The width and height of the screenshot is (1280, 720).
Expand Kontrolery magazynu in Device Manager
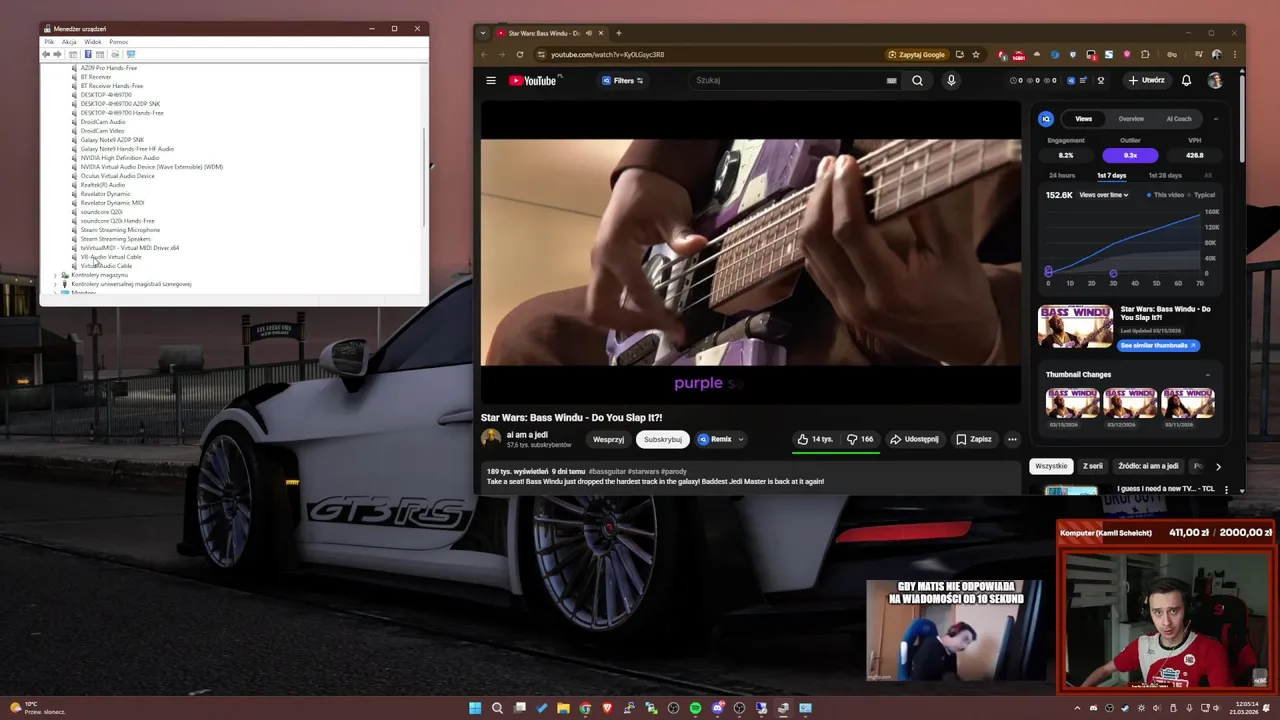[55, 275]
